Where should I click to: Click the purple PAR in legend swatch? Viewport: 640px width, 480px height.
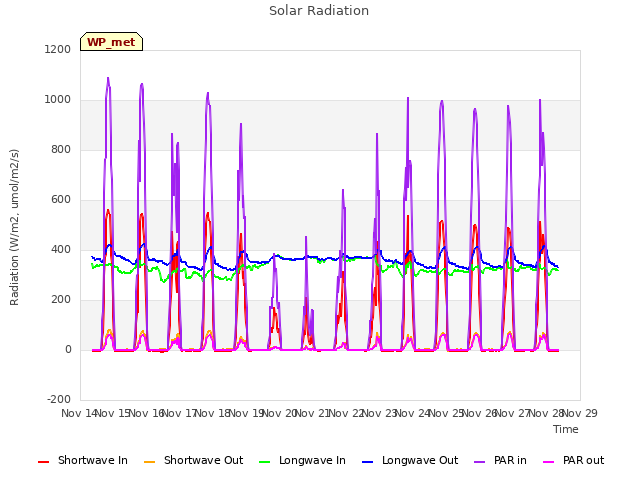click(480, 462)
